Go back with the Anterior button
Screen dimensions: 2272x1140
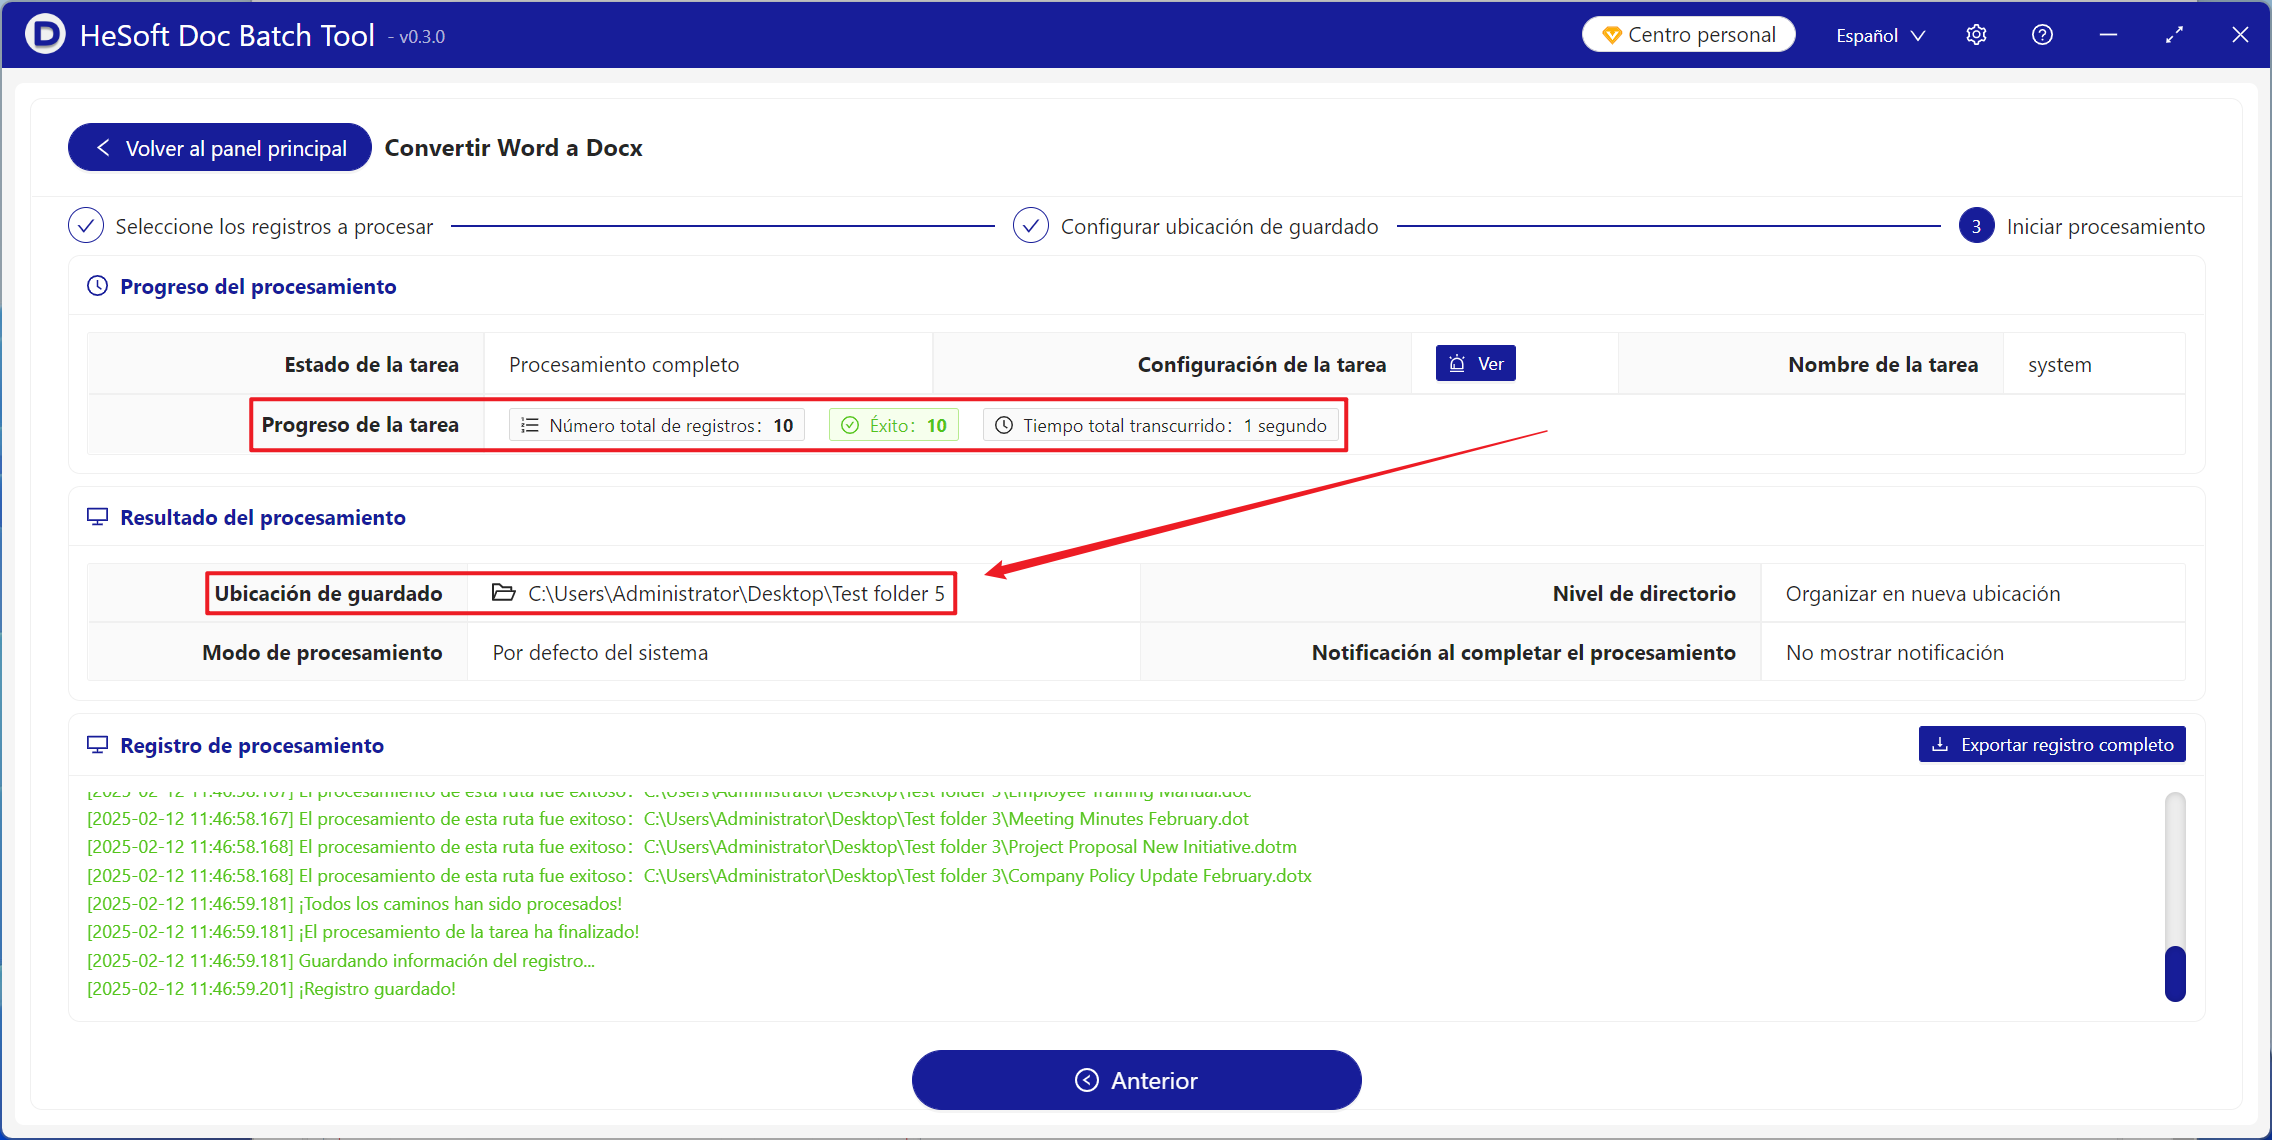[x=1136, y=1080]
